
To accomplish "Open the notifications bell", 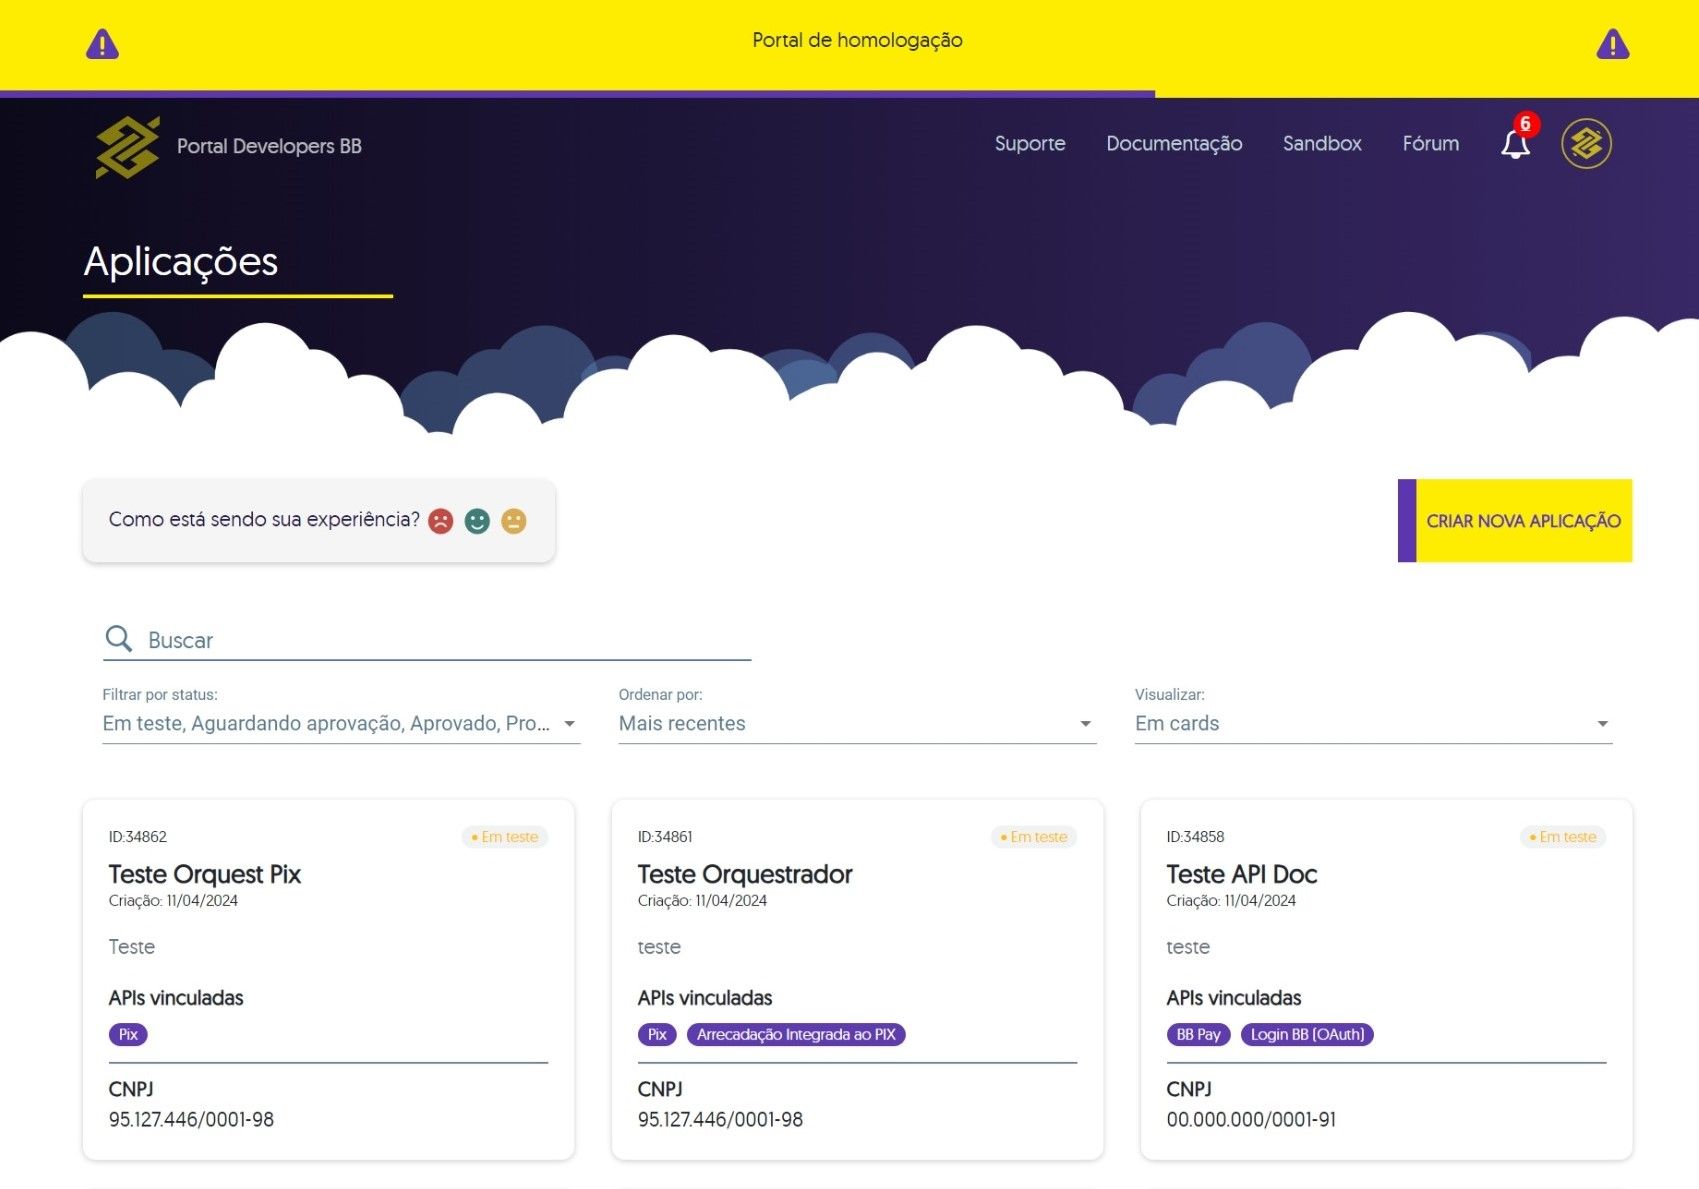I will tap(1515, 145).
